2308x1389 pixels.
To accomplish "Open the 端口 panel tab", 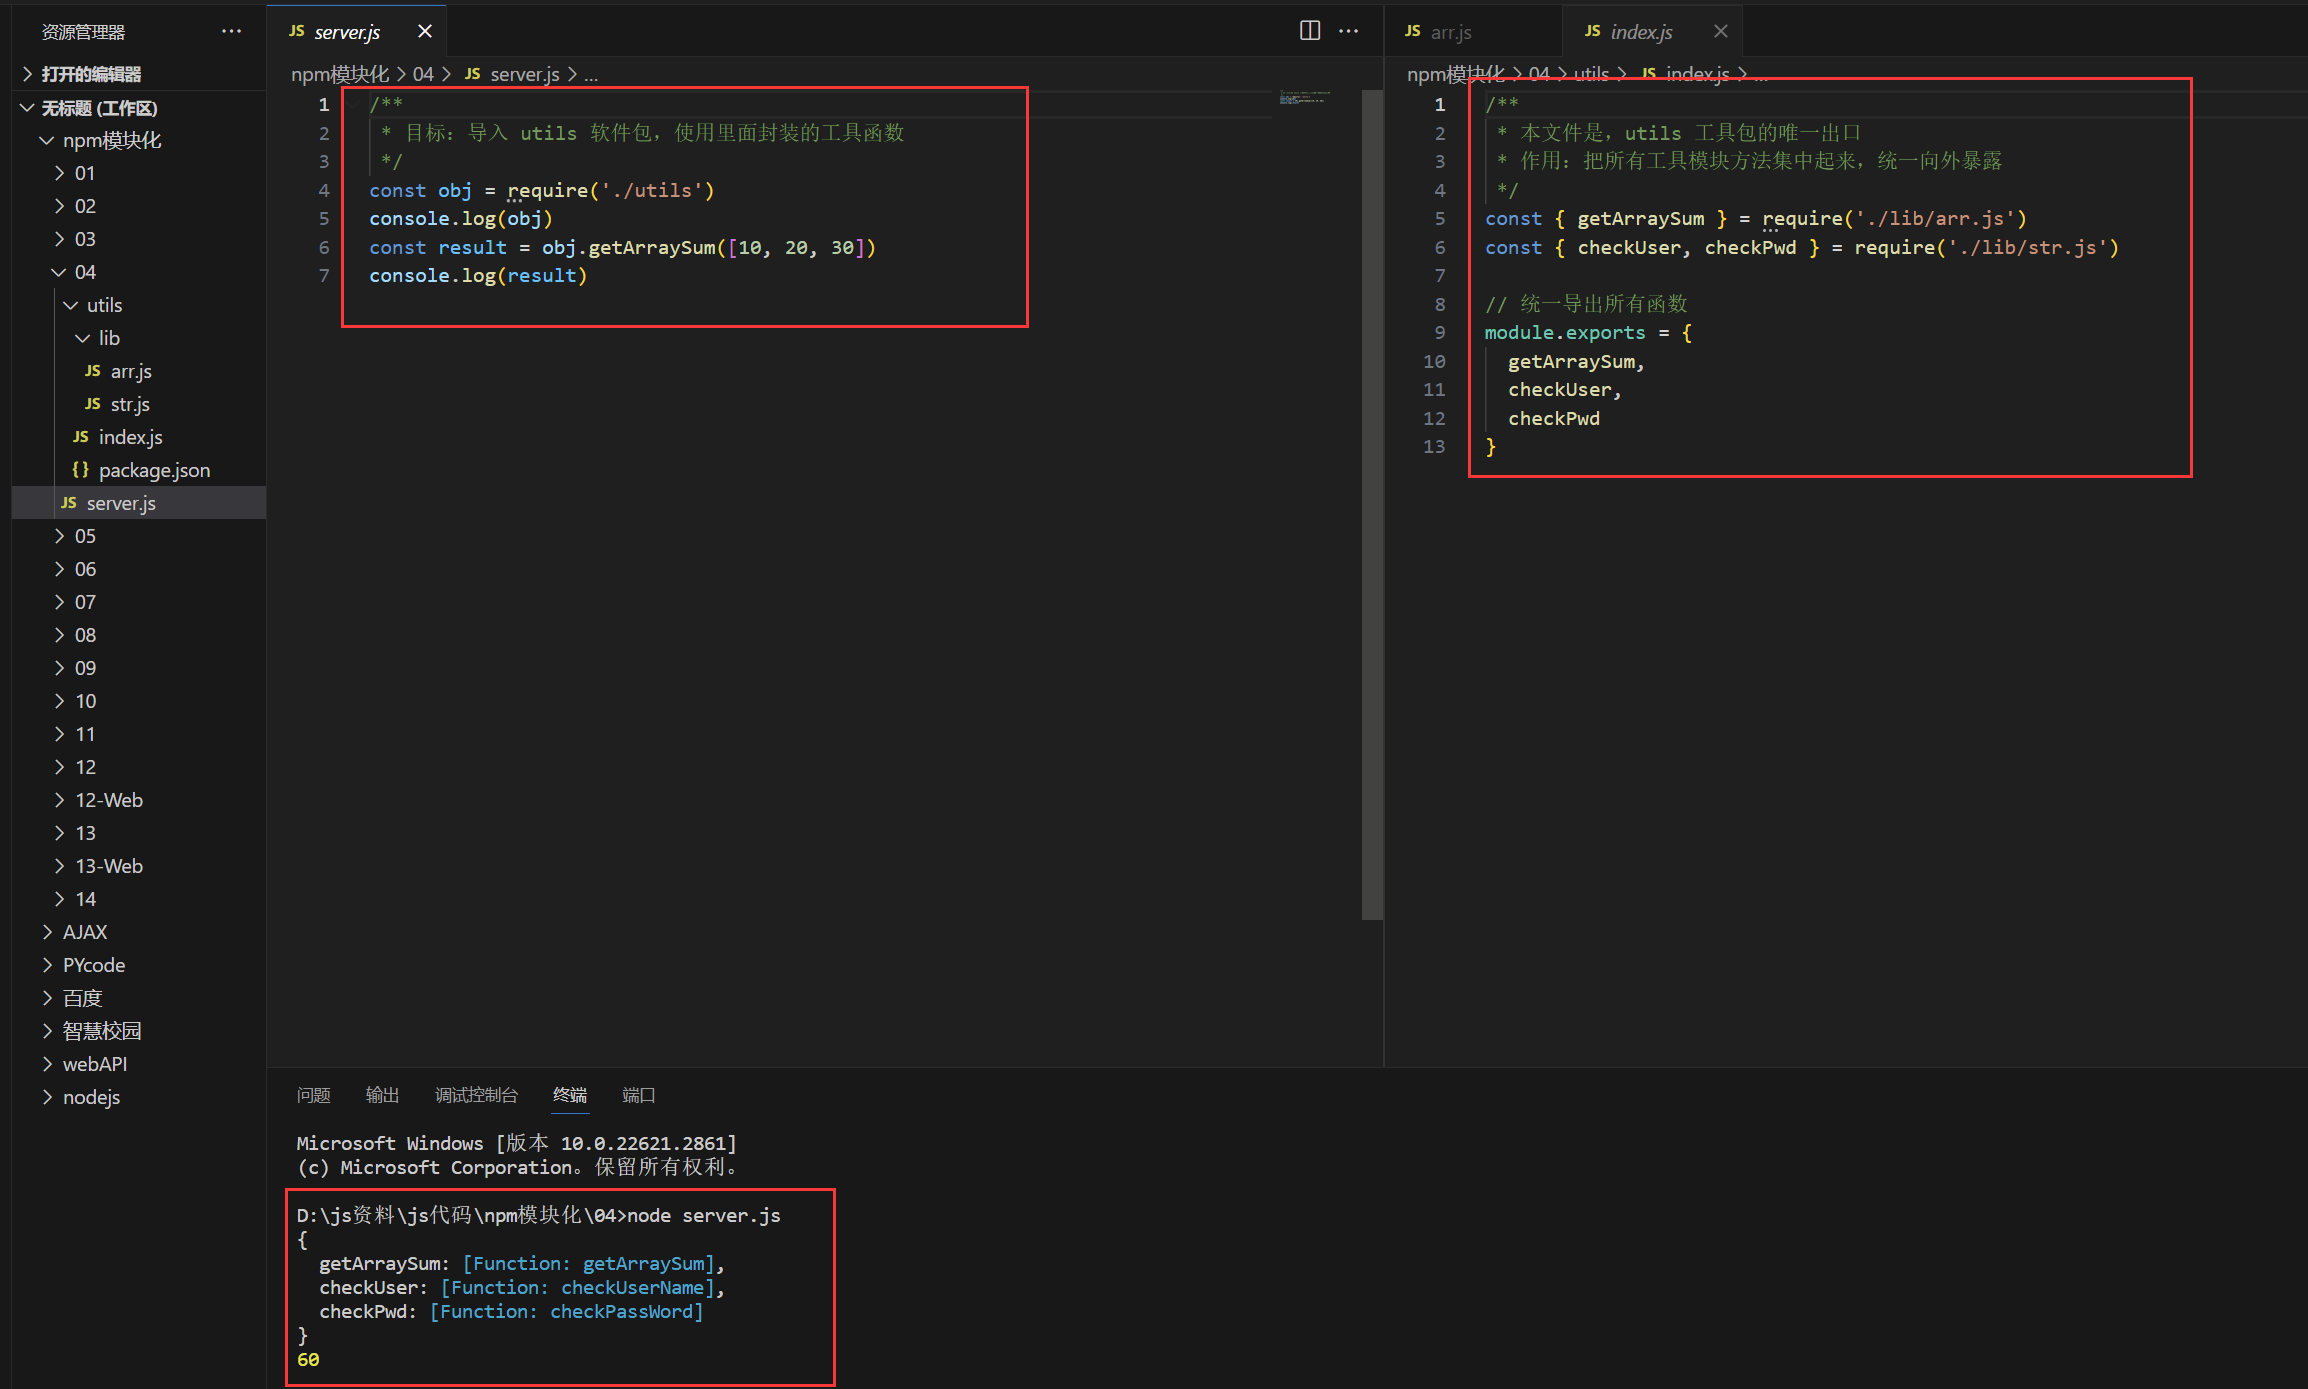I will (638, 1095).
